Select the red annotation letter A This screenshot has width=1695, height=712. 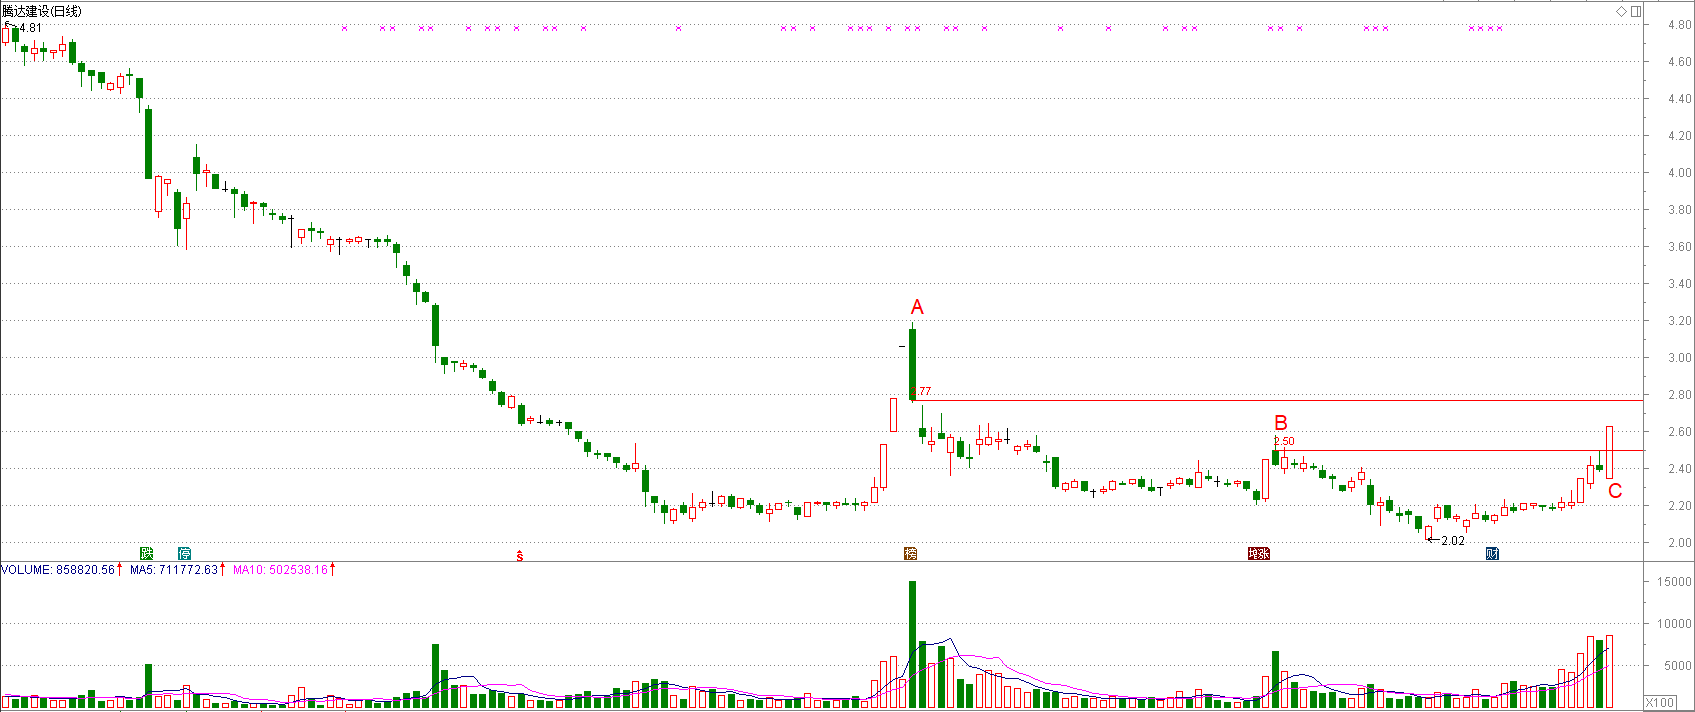pos(917,307)
